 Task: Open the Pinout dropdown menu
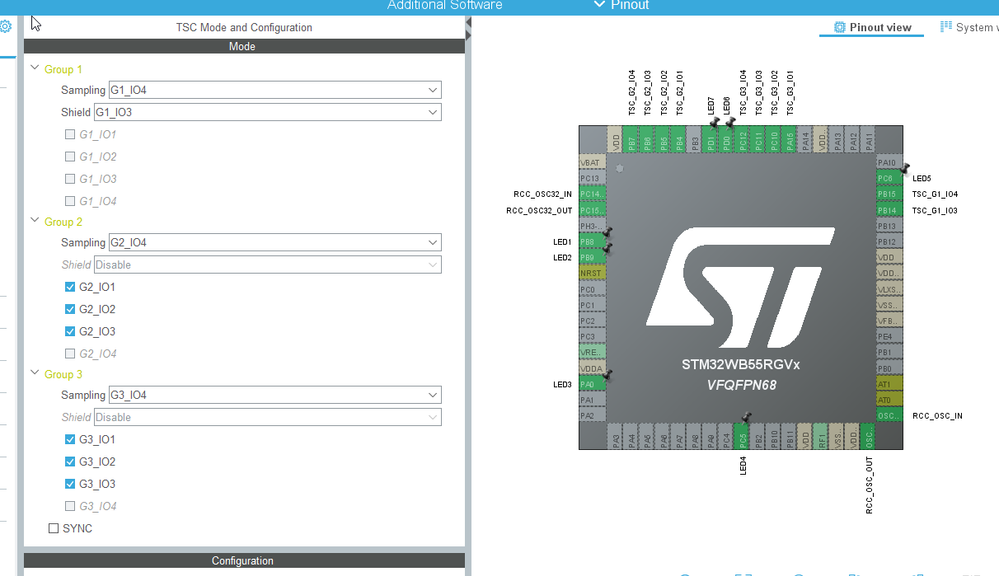621,5
